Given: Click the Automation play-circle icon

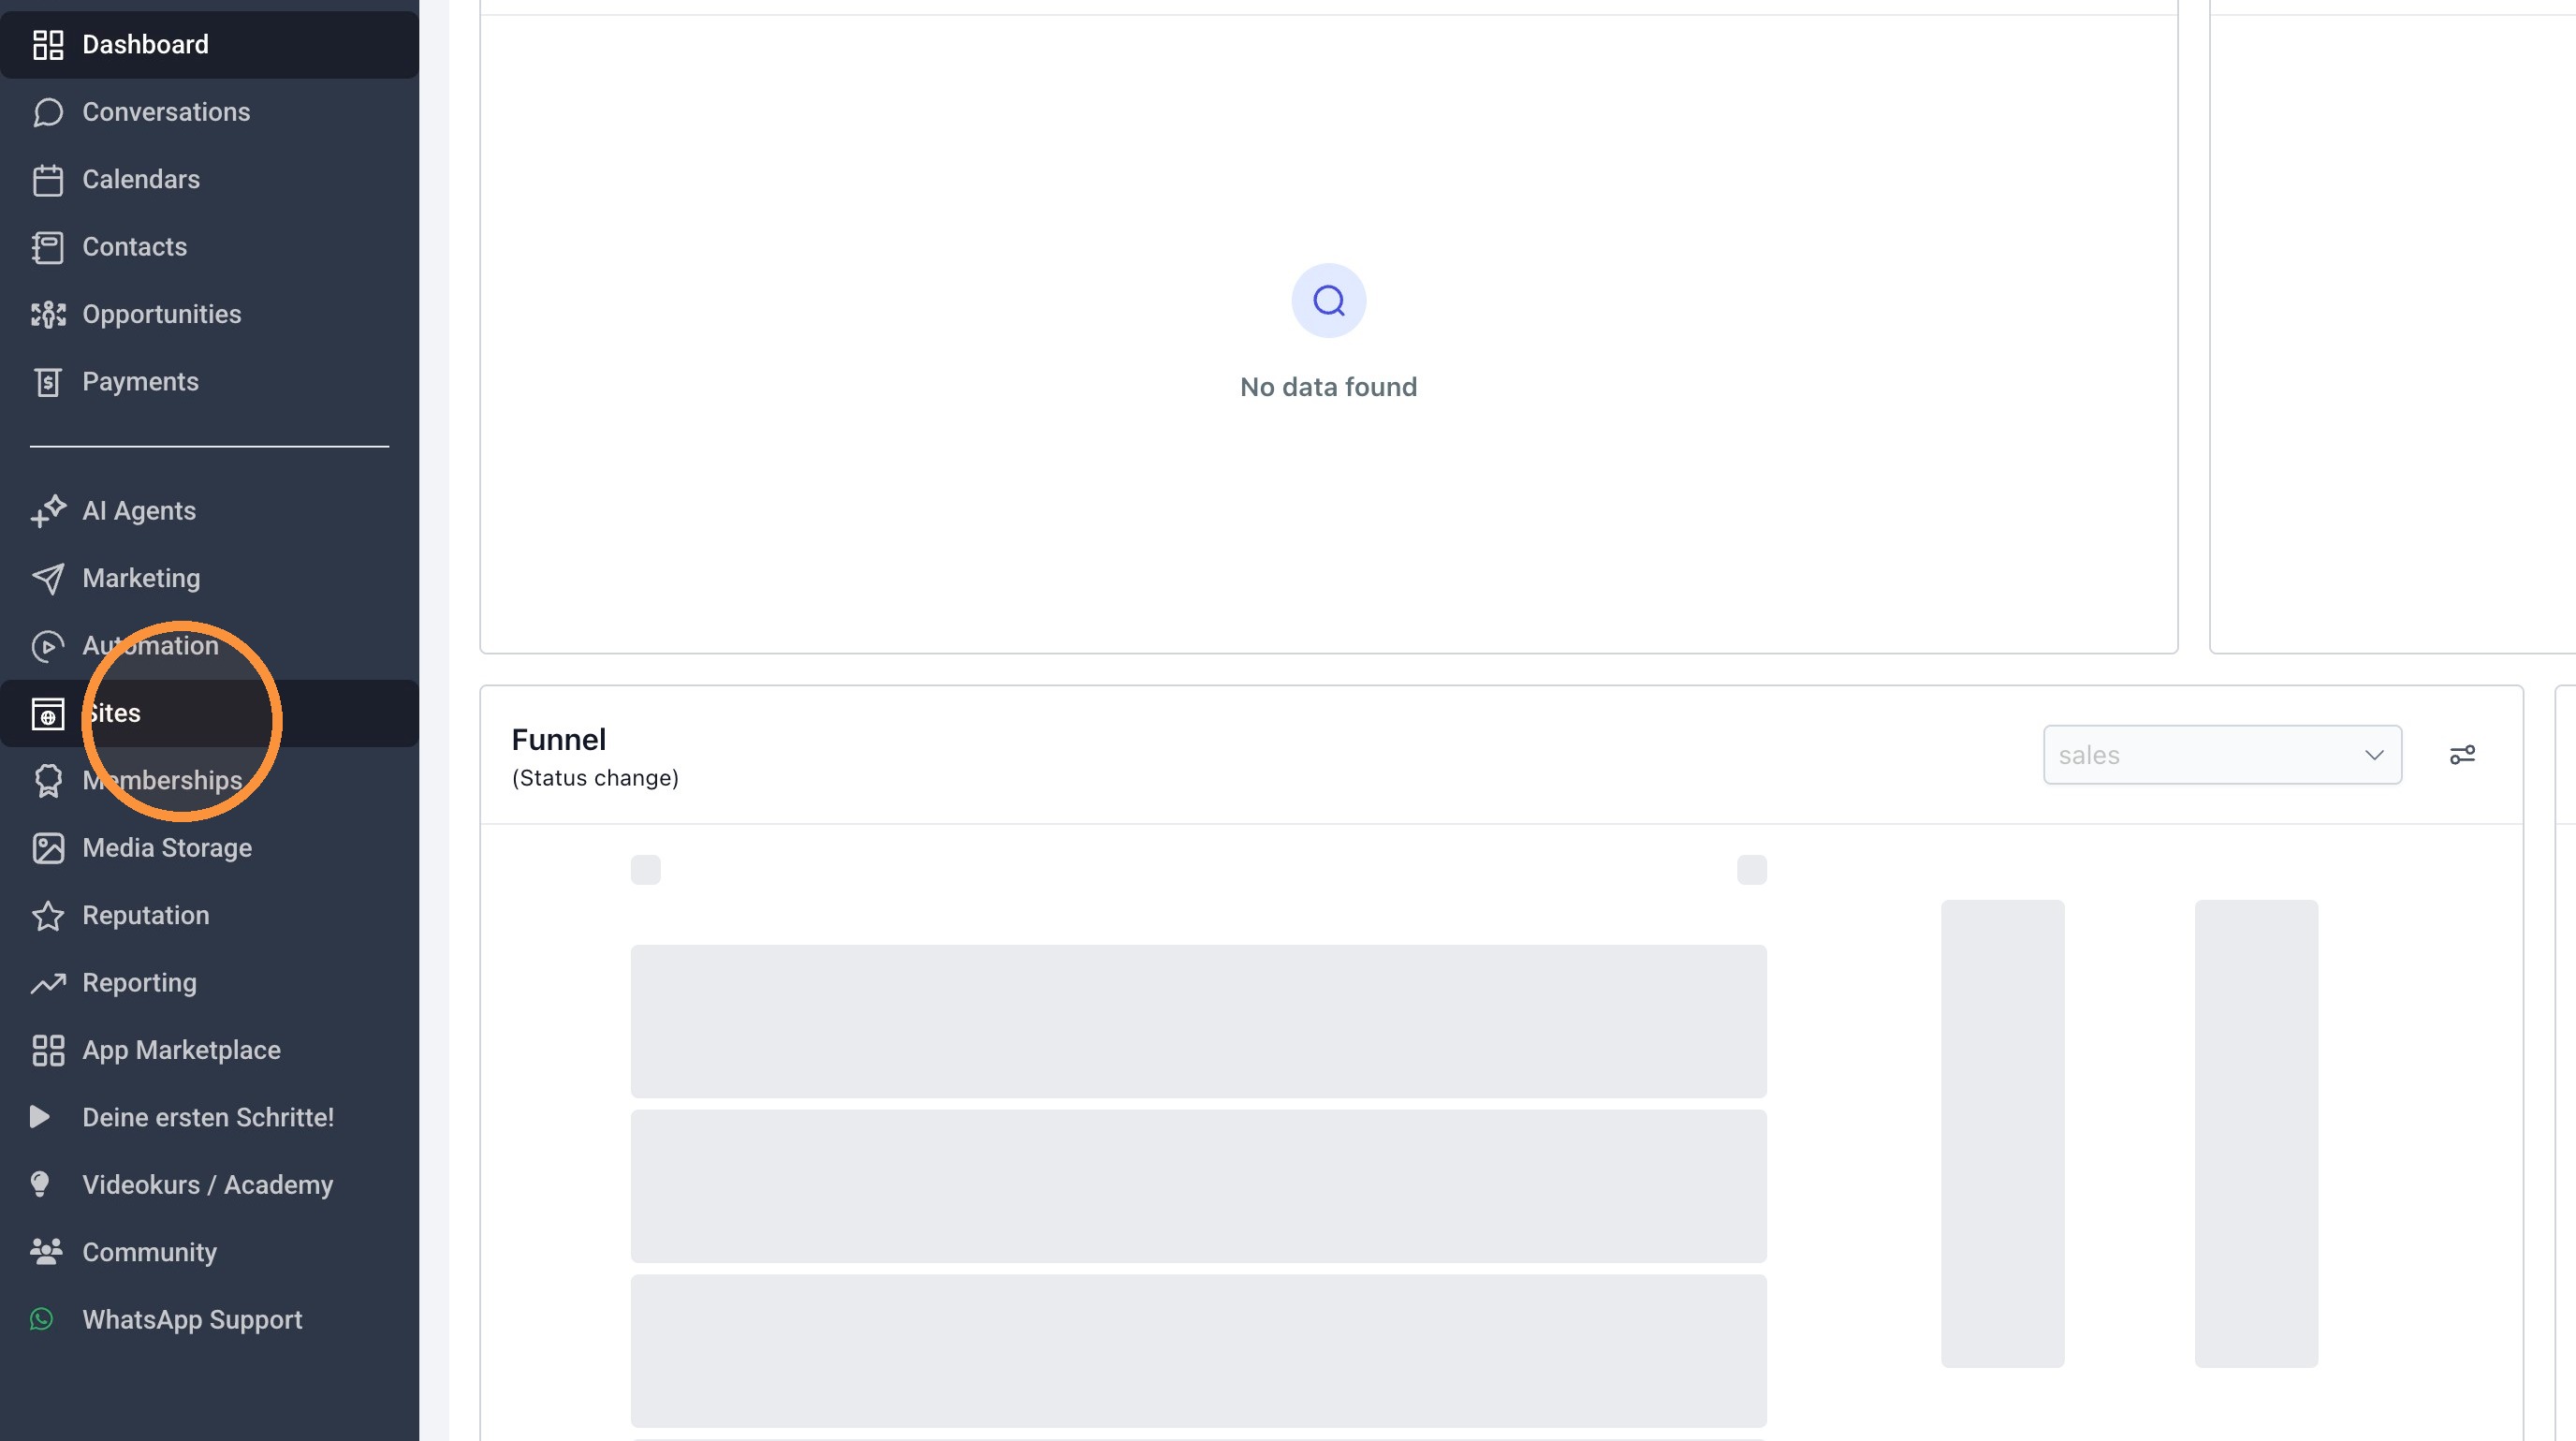Looking at the screenshot, I should (x=48, y=646).
